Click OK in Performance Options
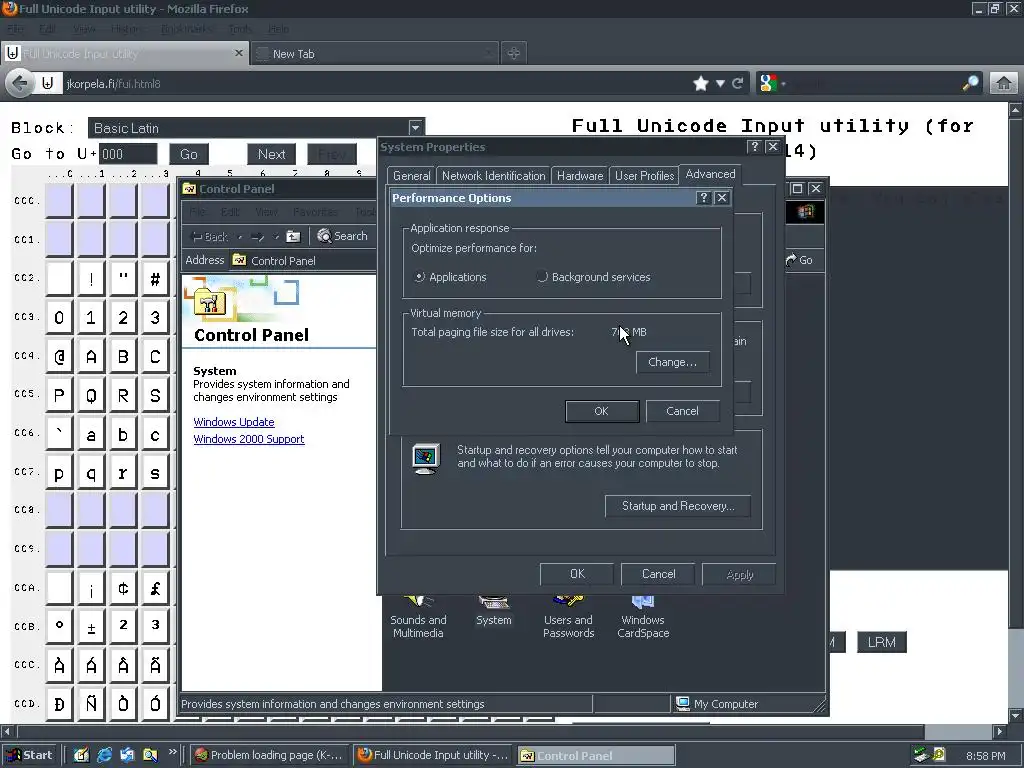This screenshot has width=1024, height=768. (x=601, y=411)
